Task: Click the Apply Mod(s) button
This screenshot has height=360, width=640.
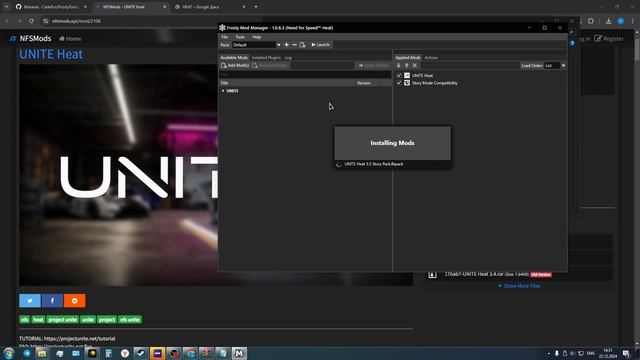Action: tap(373, 65)
